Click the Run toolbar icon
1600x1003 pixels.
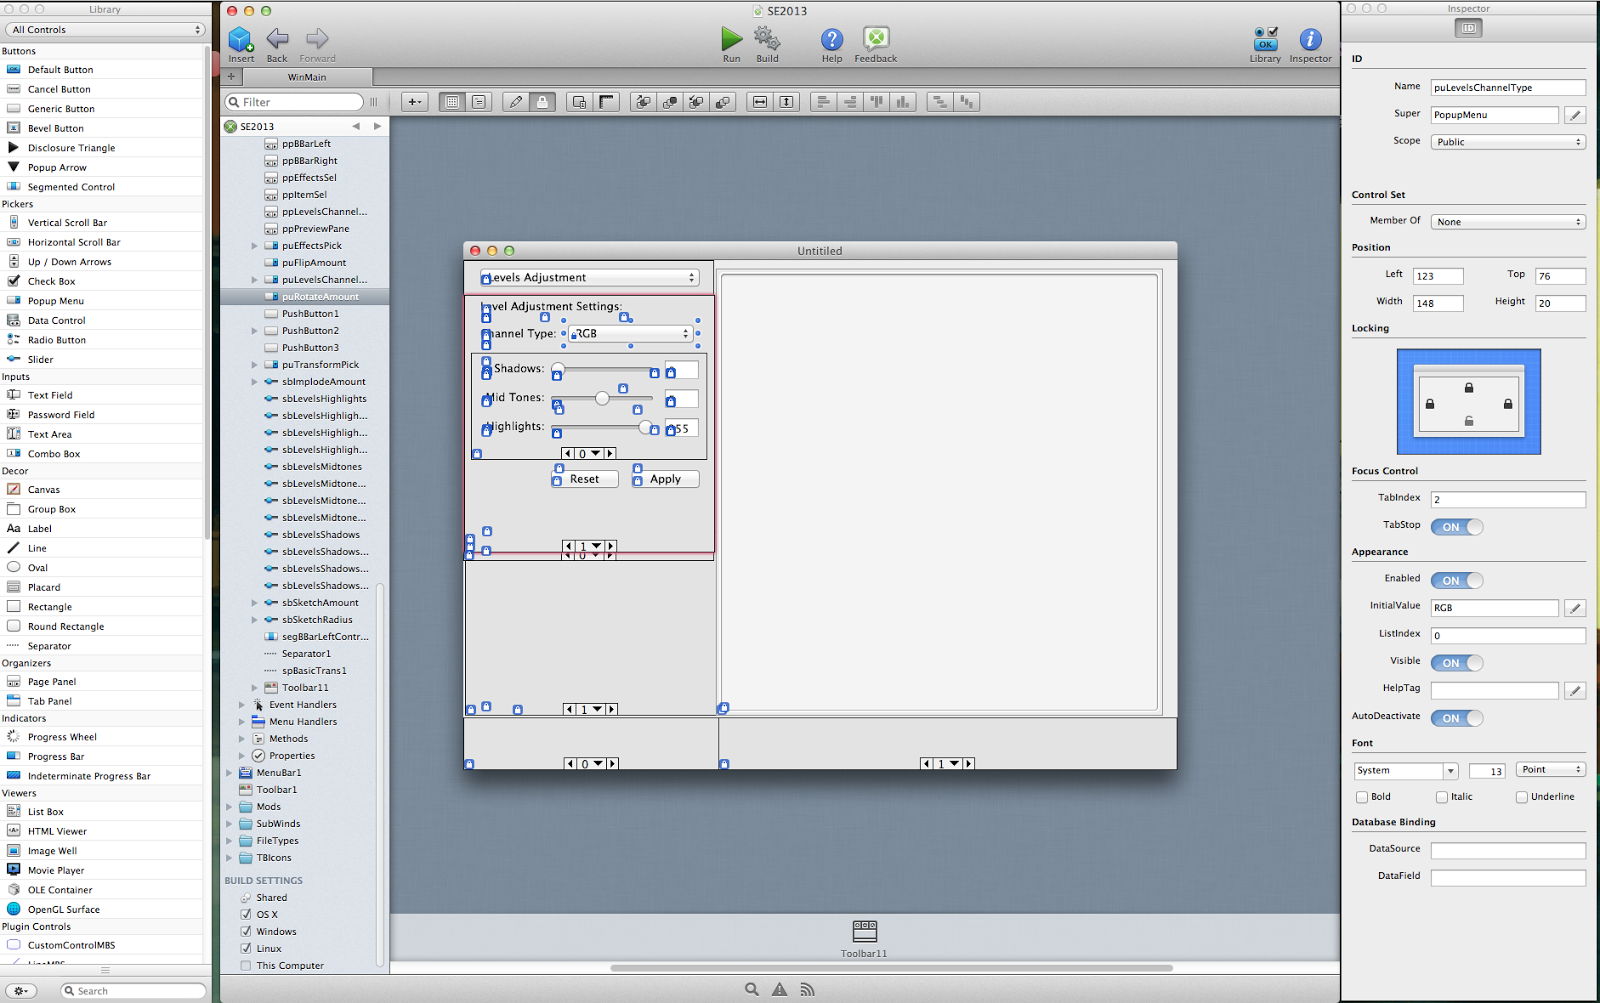[732, 39]
